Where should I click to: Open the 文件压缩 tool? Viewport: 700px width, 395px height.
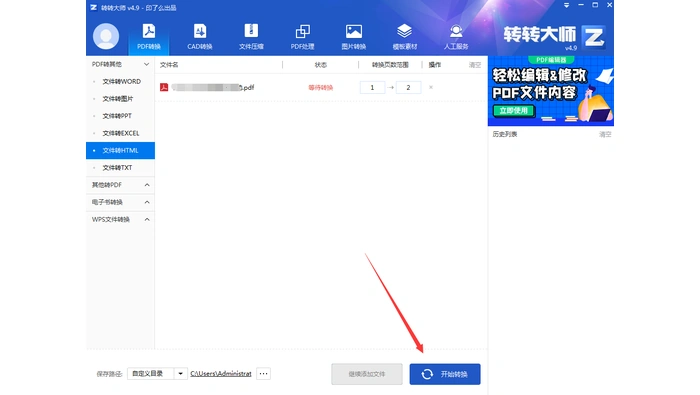251,37
